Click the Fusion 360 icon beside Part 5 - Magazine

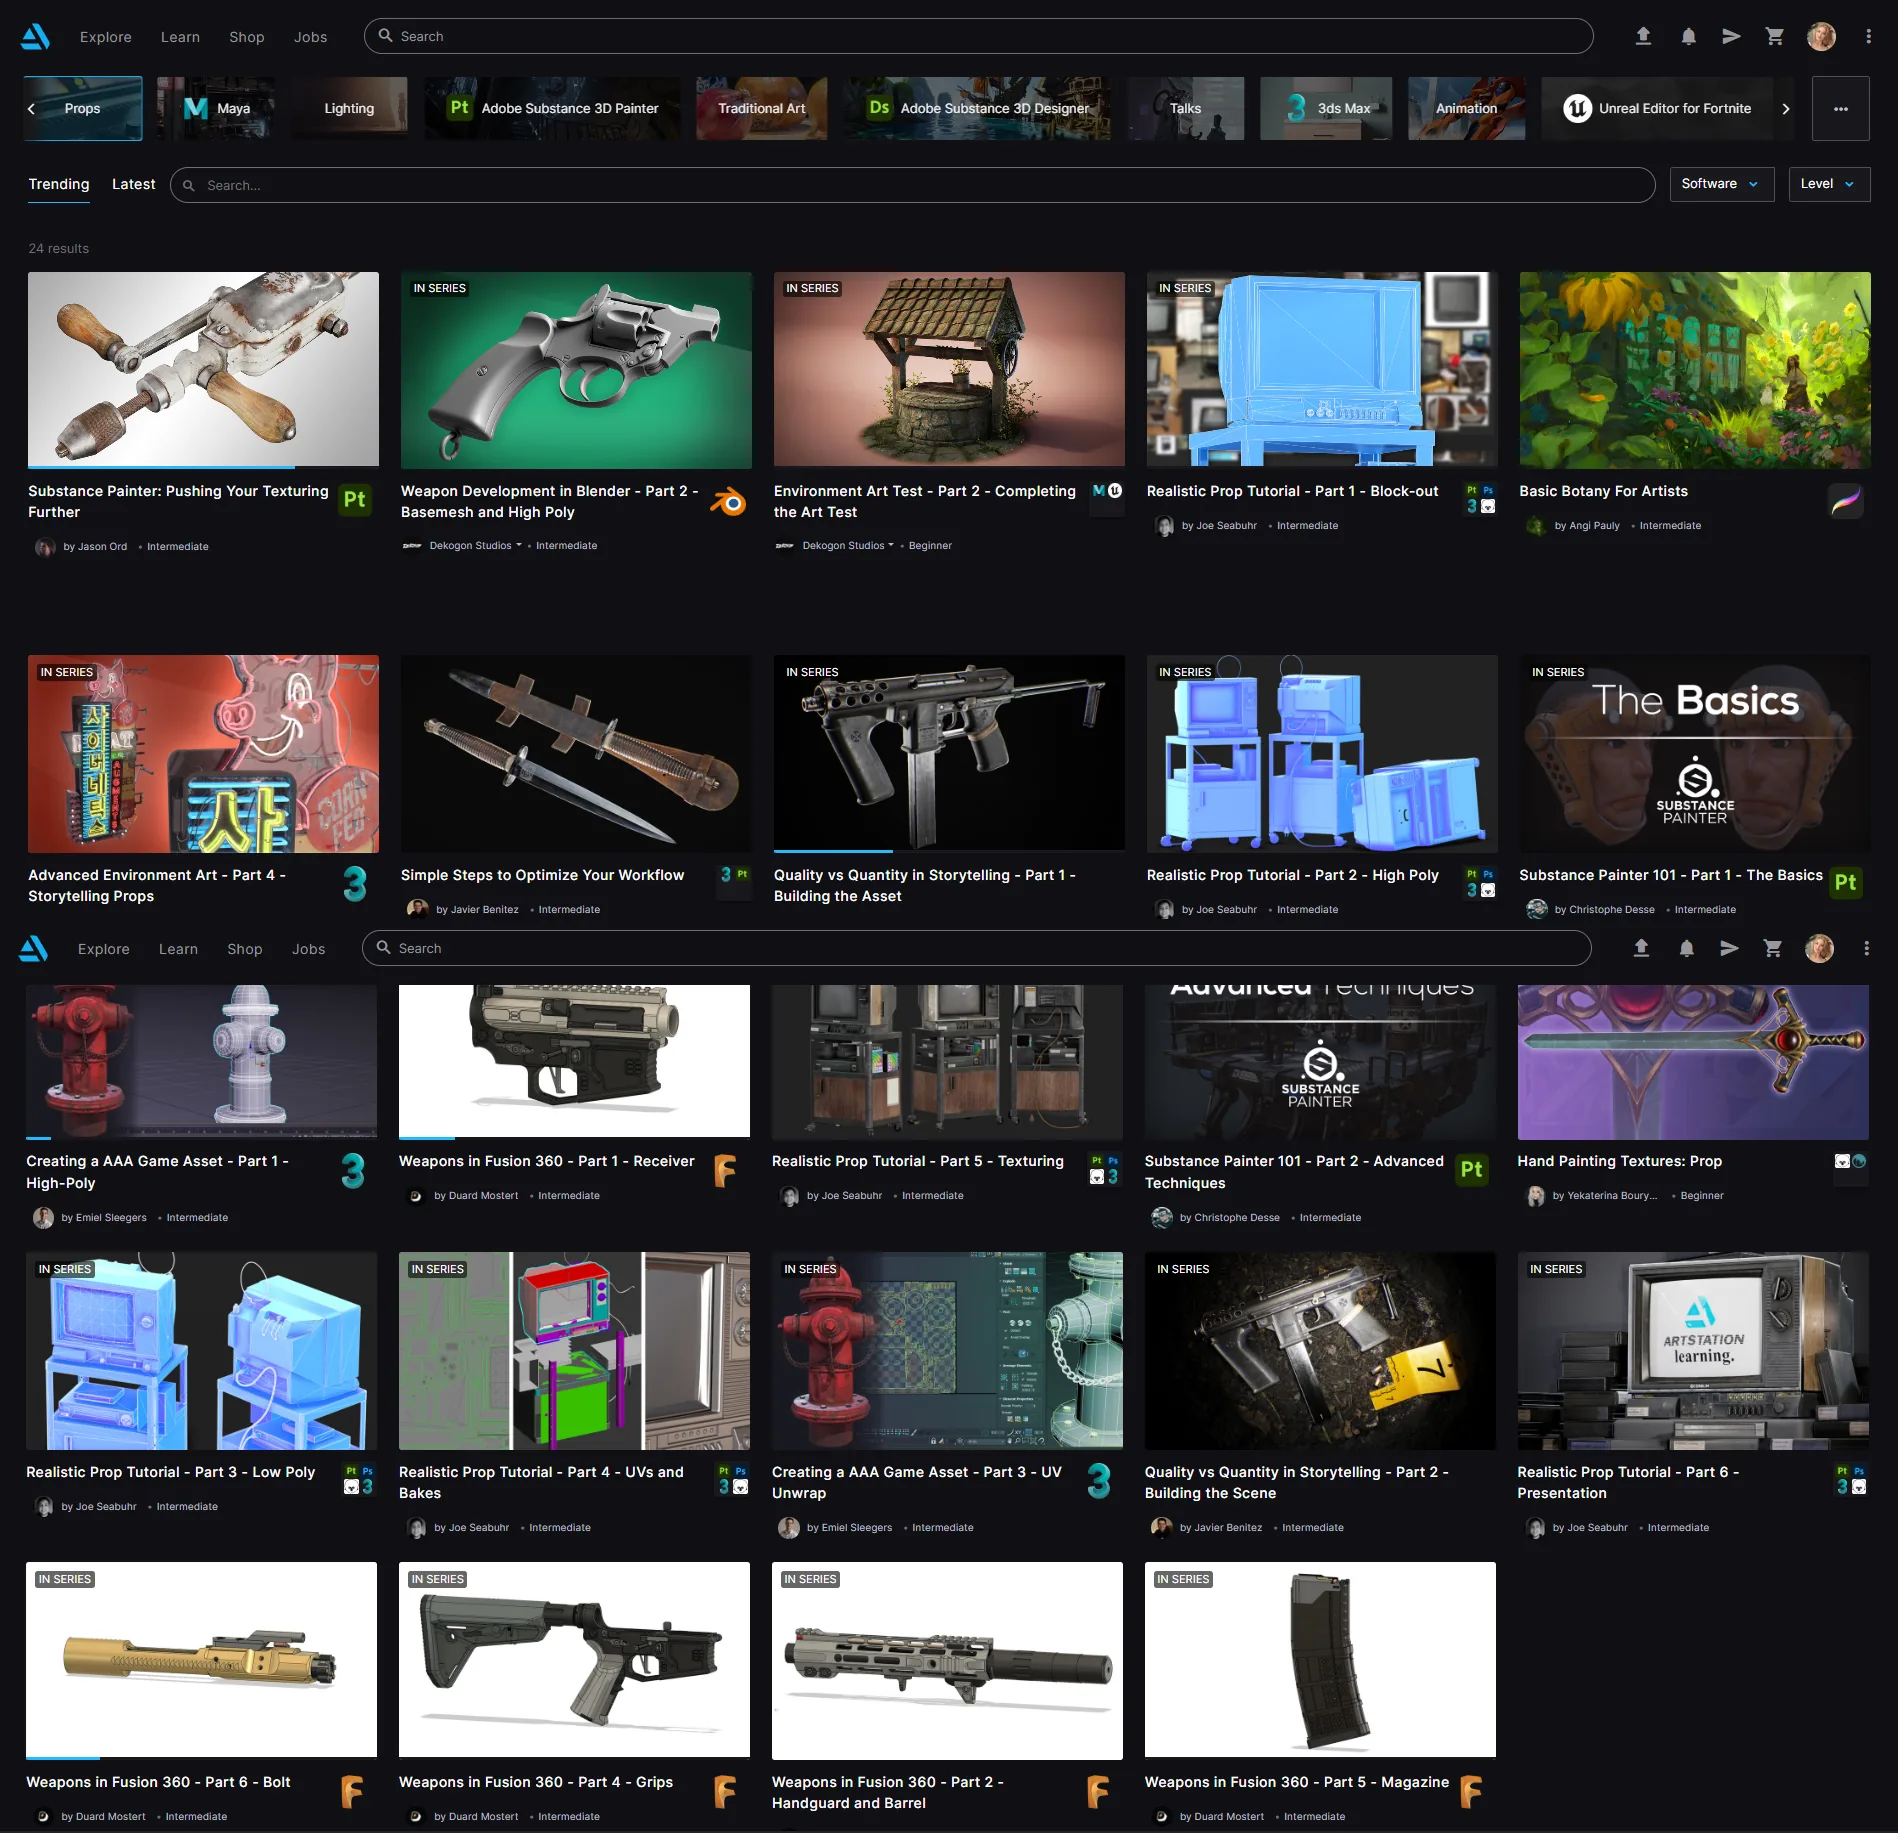[x=1472, y=1791]
